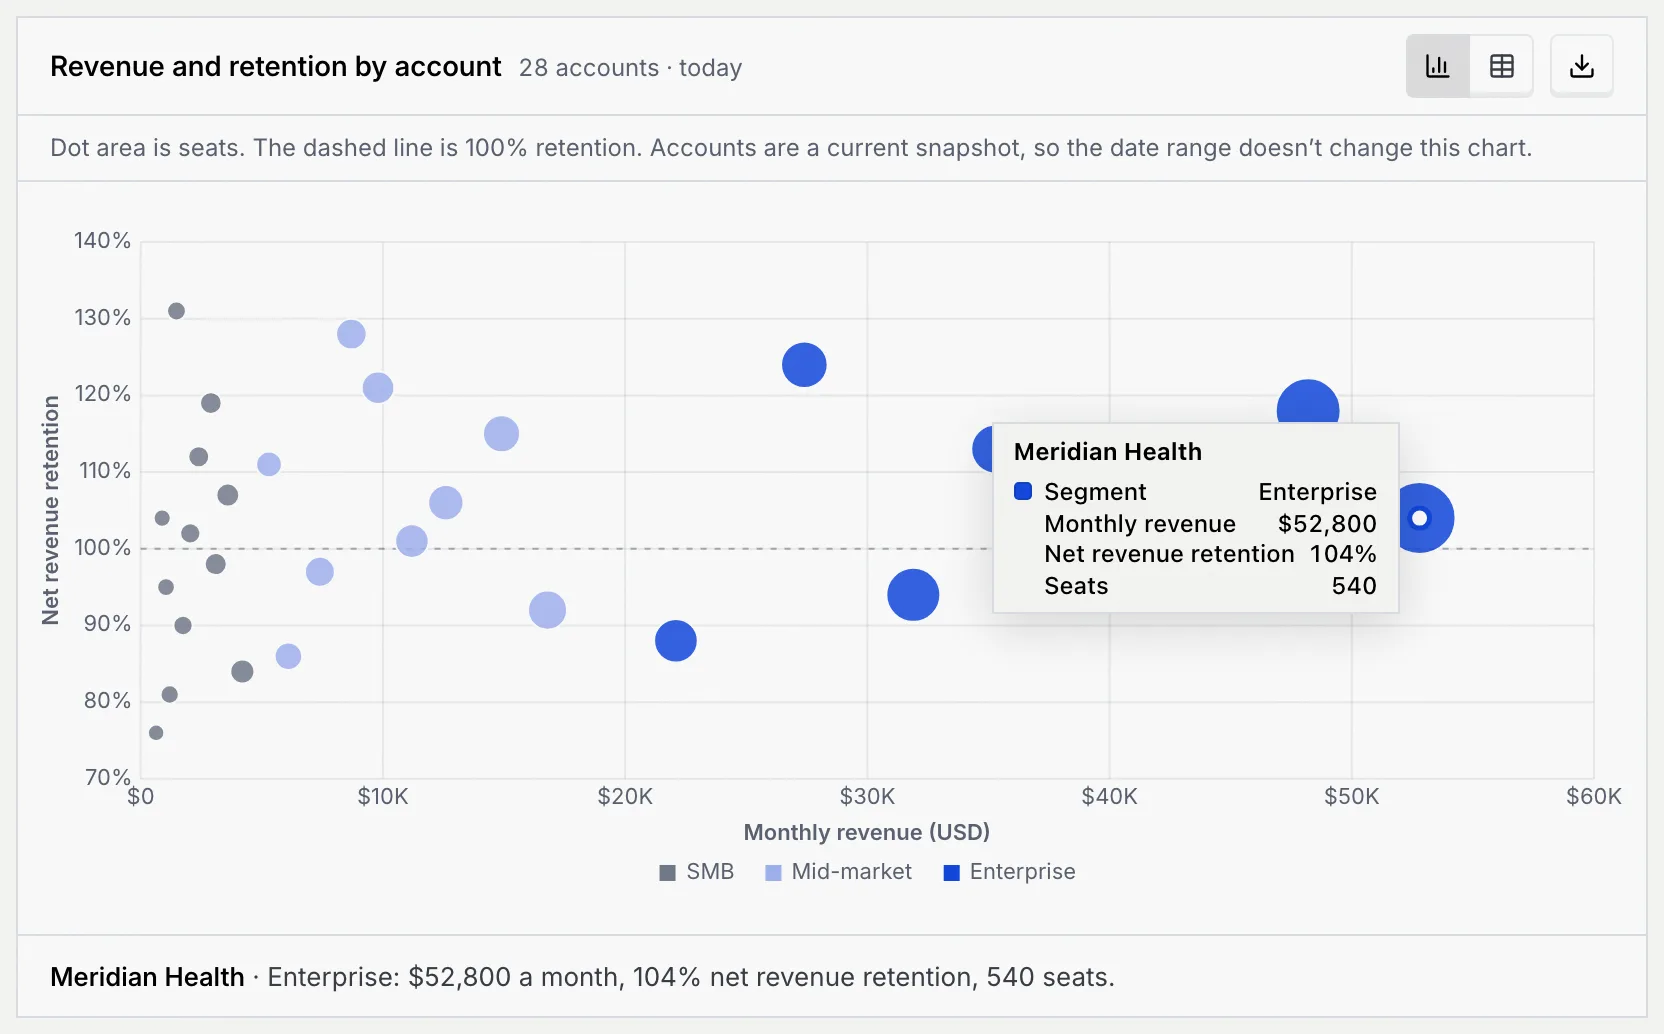The image size is (1664, 1034).
Task: Click Mid-market dot at 128% retention
Action: 351,334
